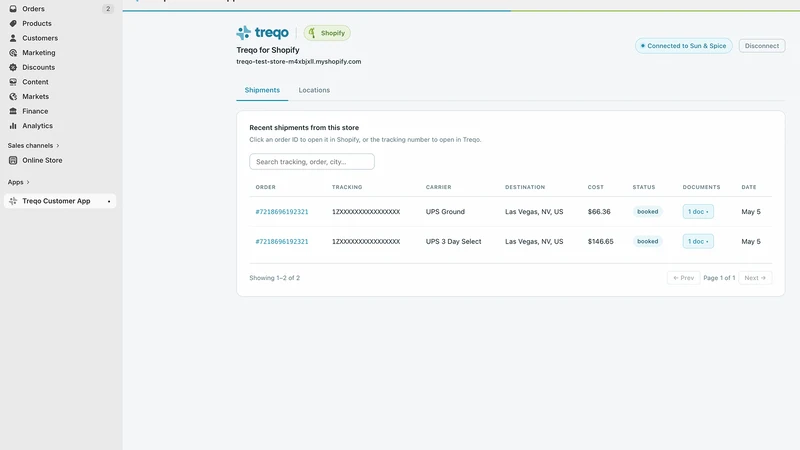Click May 5 date in UPS 3 Day Select row

pos(751,241)
